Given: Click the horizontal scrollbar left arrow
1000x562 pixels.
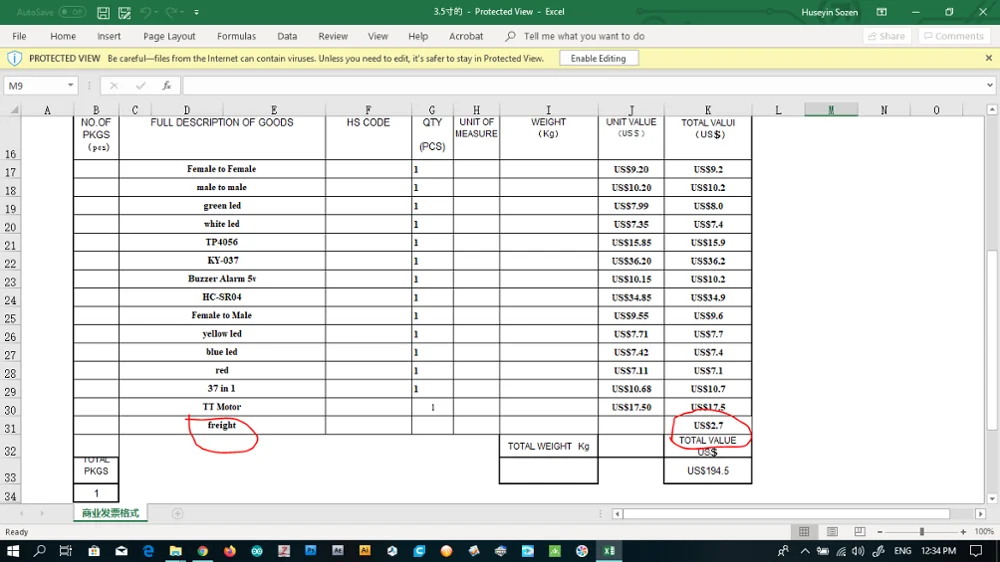Looking at the screenshot, I should 617,514.
